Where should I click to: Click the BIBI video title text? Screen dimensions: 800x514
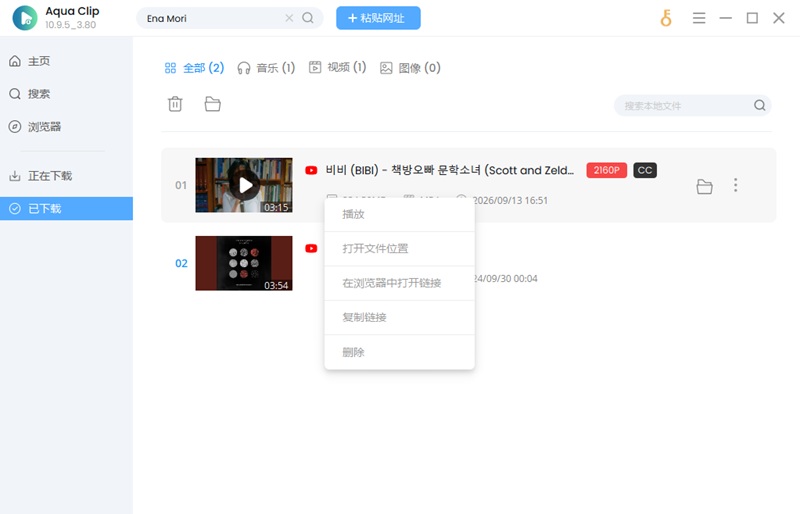(x=450, y=170)
